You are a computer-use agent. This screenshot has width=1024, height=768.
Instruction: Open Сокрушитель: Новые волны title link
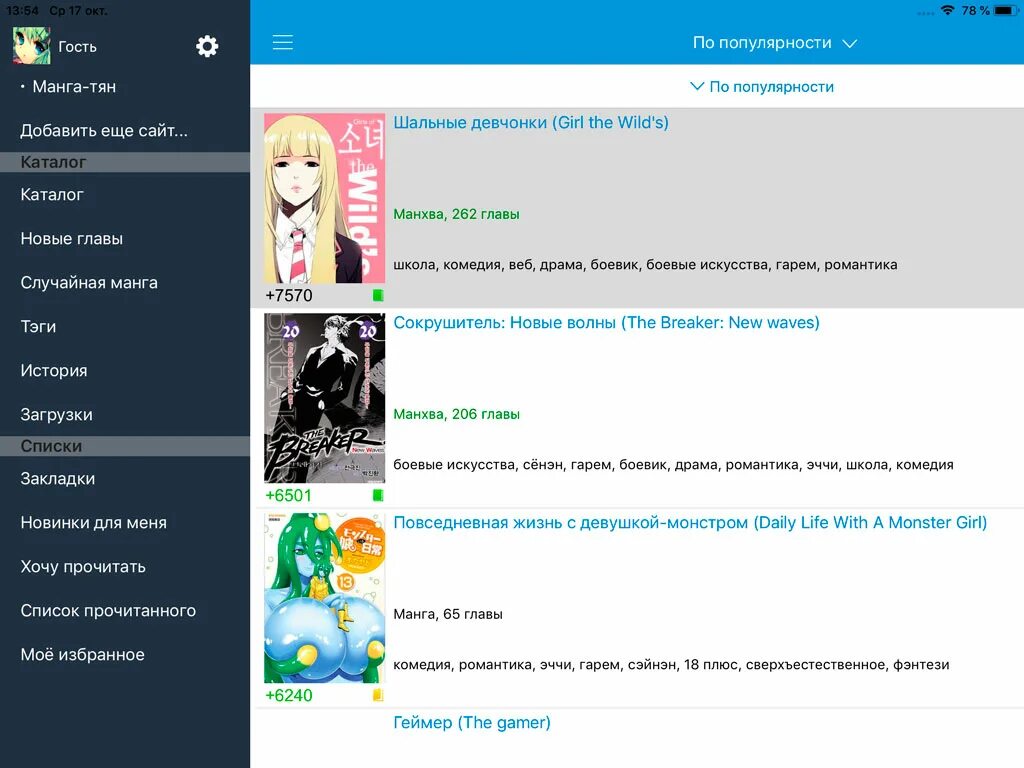[x=606, y=323]
